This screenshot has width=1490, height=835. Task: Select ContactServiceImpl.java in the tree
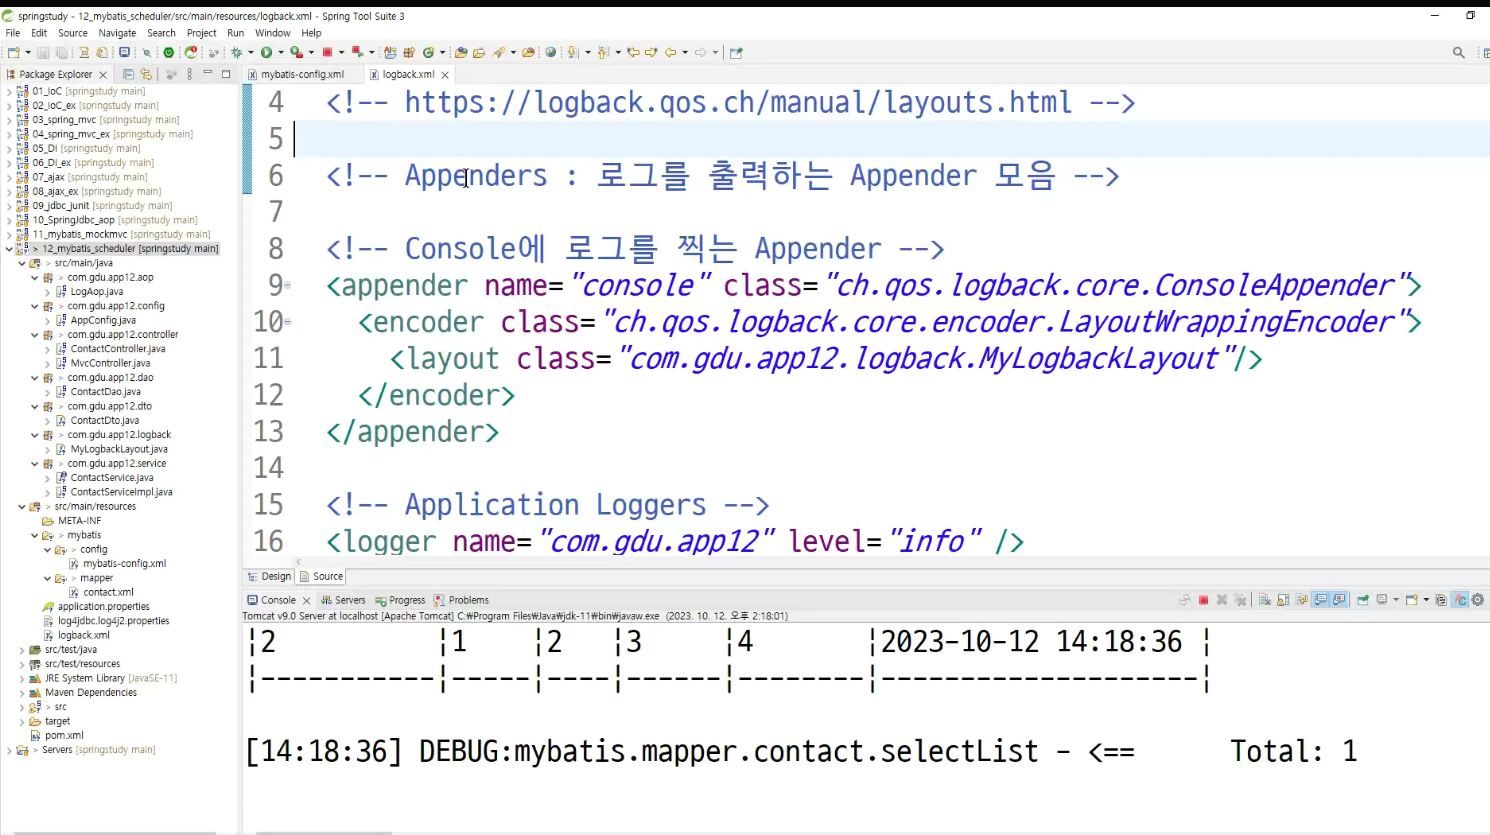[x=121, y=492]
